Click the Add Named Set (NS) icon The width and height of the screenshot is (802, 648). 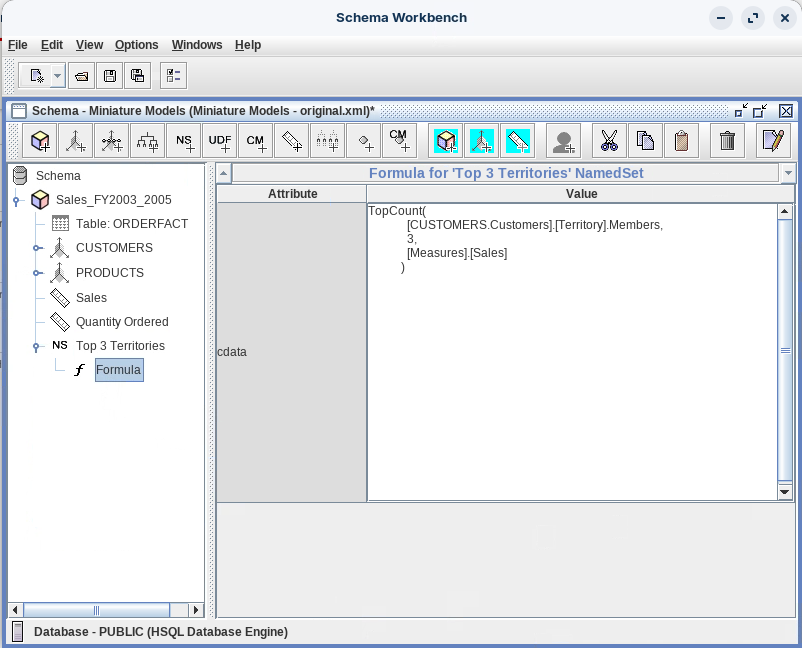tap(184, 141)
